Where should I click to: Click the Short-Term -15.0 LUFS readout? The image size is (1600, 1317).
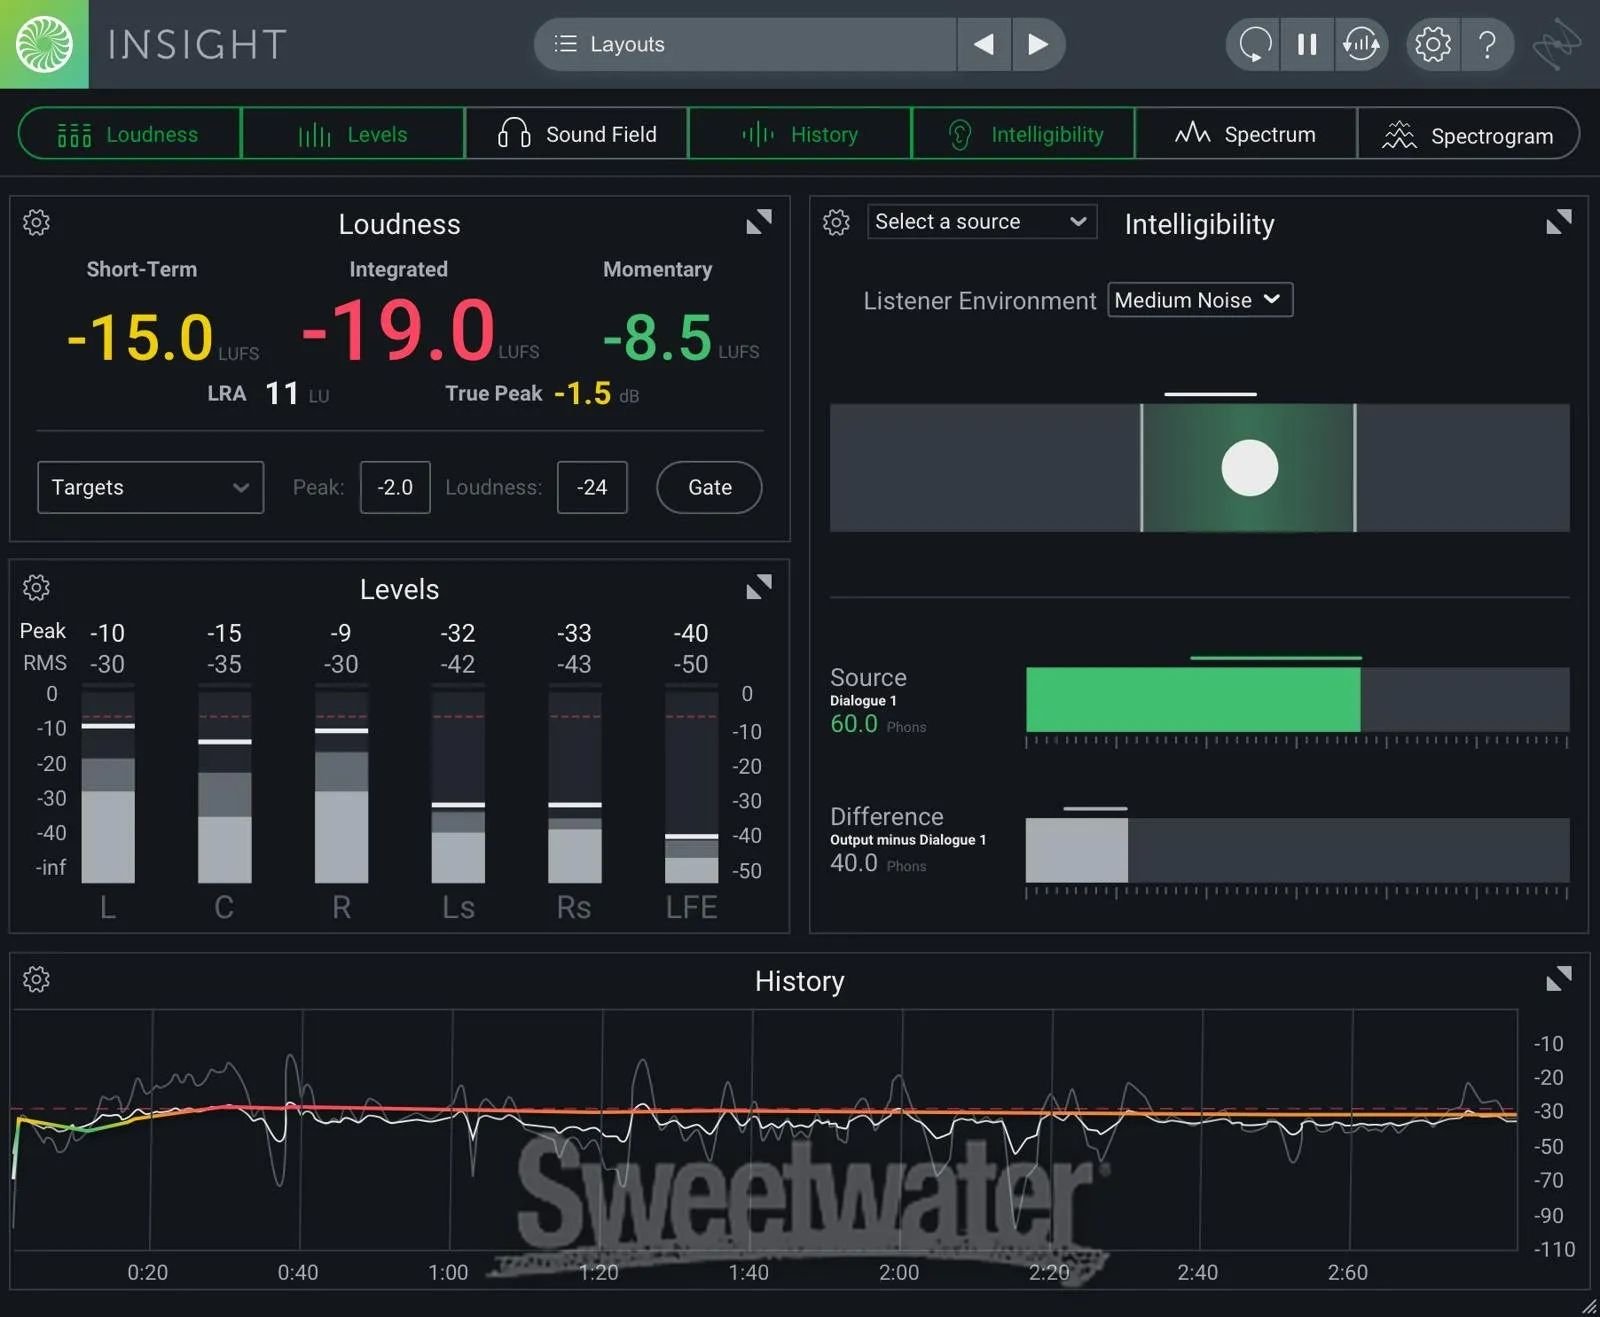[x=162, y=337]
